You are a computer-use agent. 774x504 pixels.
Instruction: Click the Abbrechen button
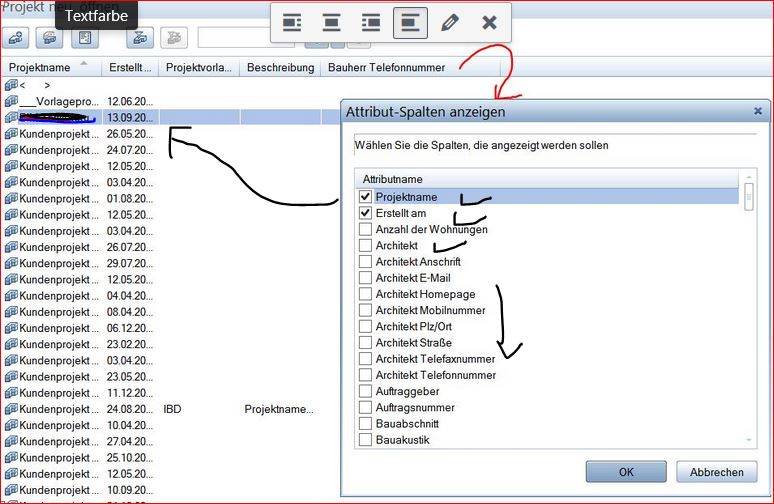point(716,472)
